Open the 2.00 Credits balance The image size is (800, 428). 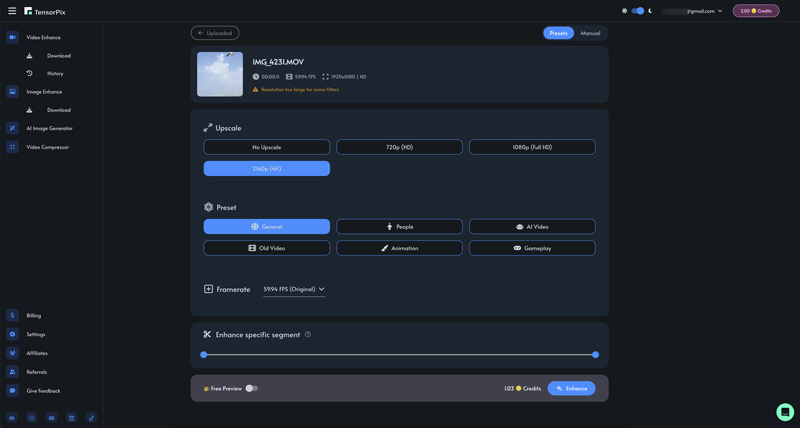click(756, 11)
